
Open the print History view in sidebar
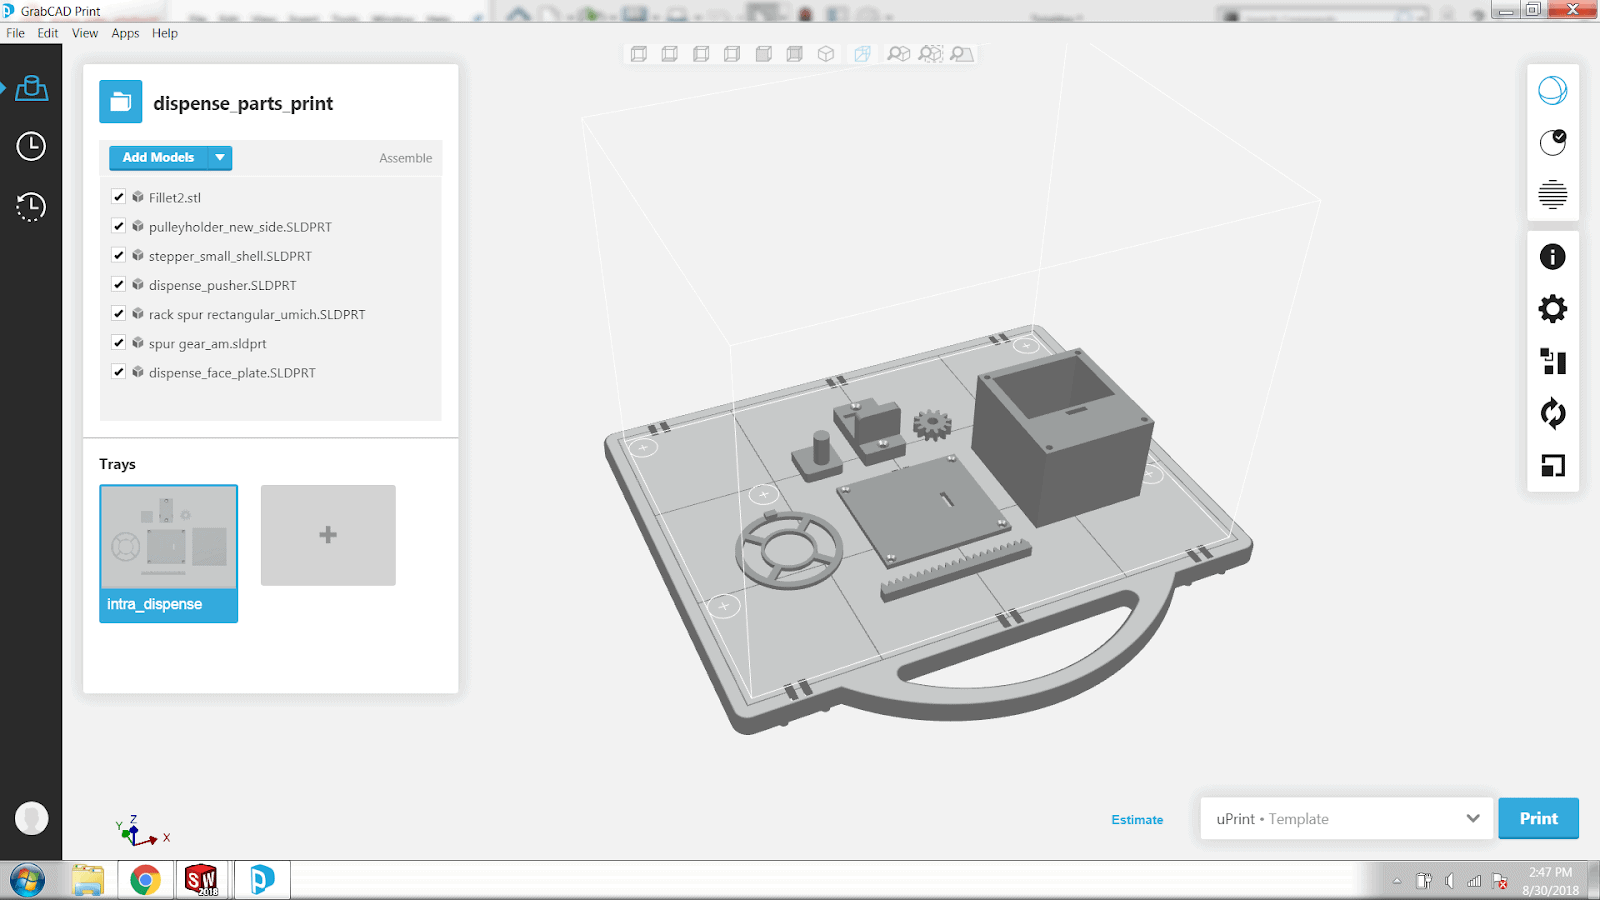pyautogui.click(x=31, y=207)
